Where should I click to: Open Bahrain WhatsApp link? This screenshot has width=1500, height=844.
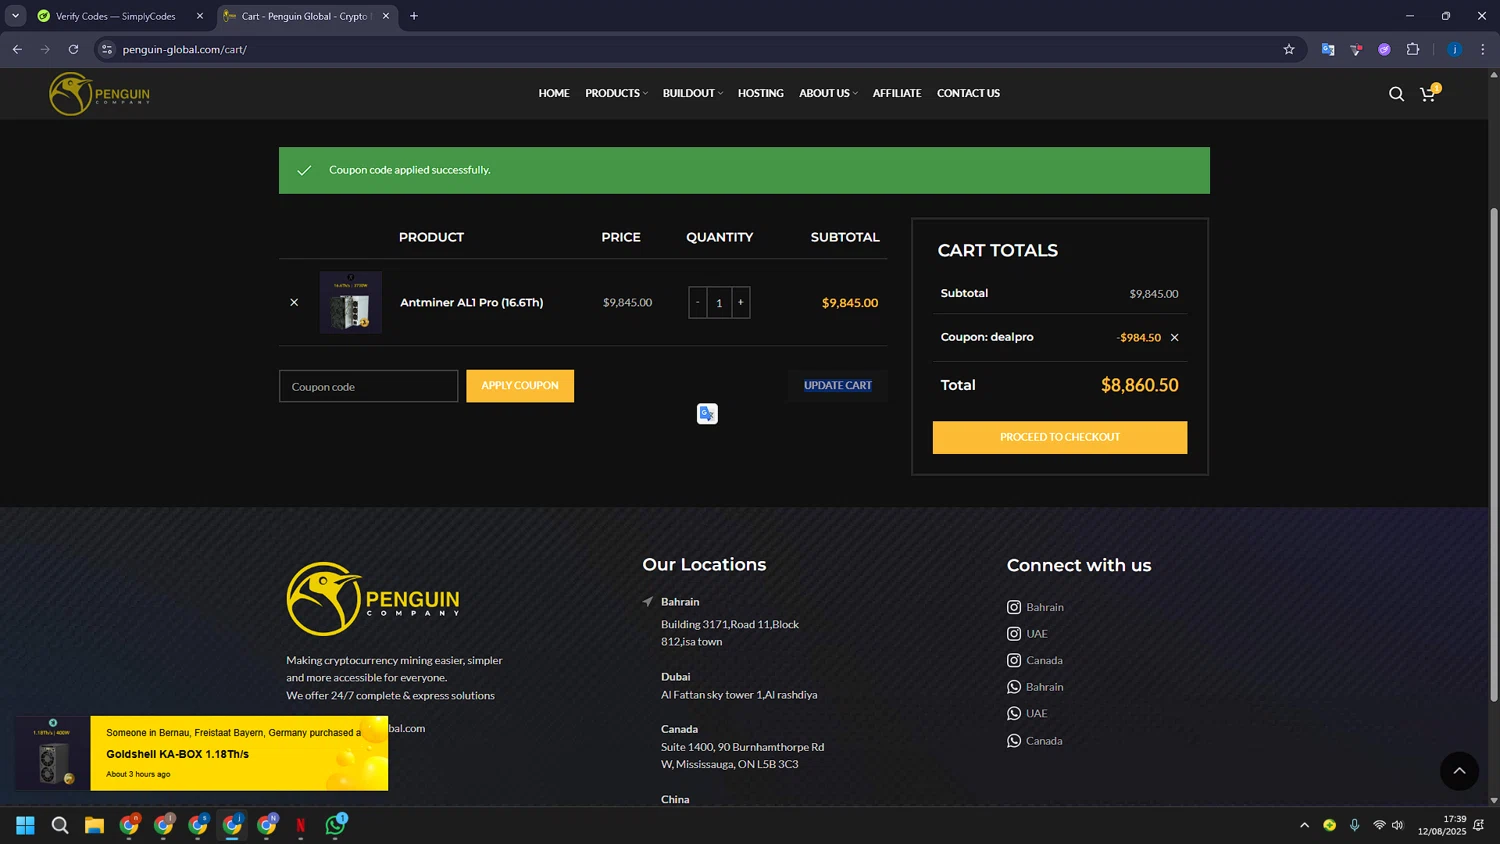[x=1035, y=687]
